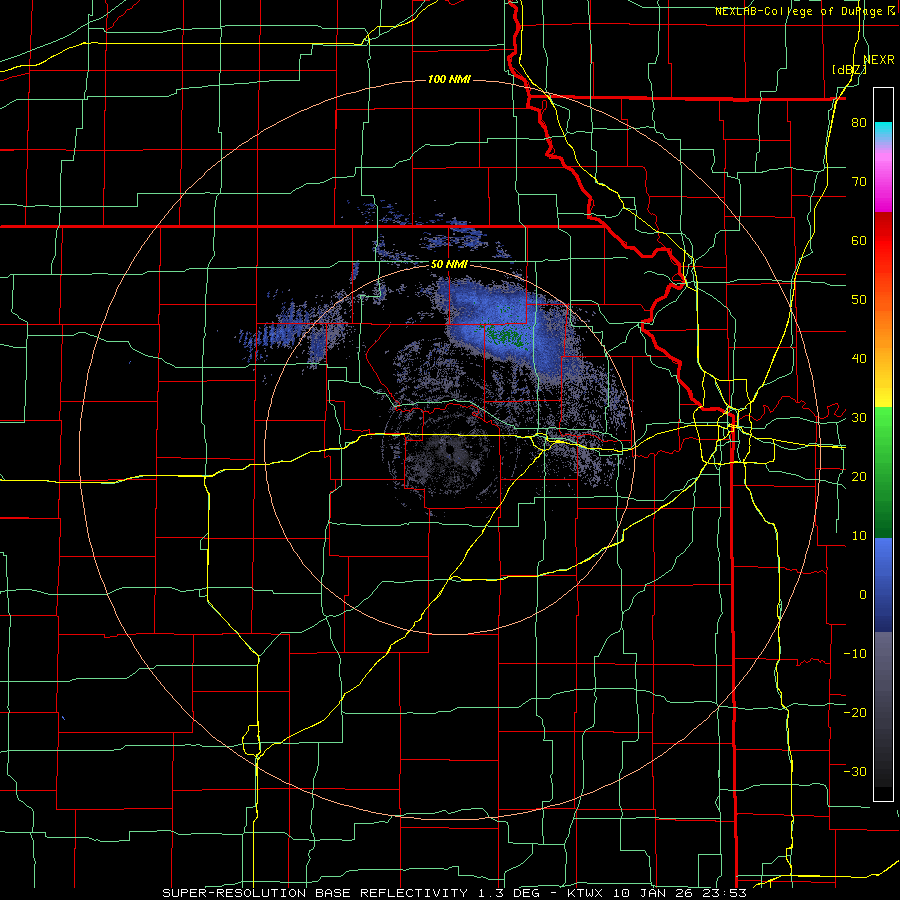900x900 pixels.
Task: Click the 40 dBZ scale value
Action: pyautogui.click(x=859, y=359)
